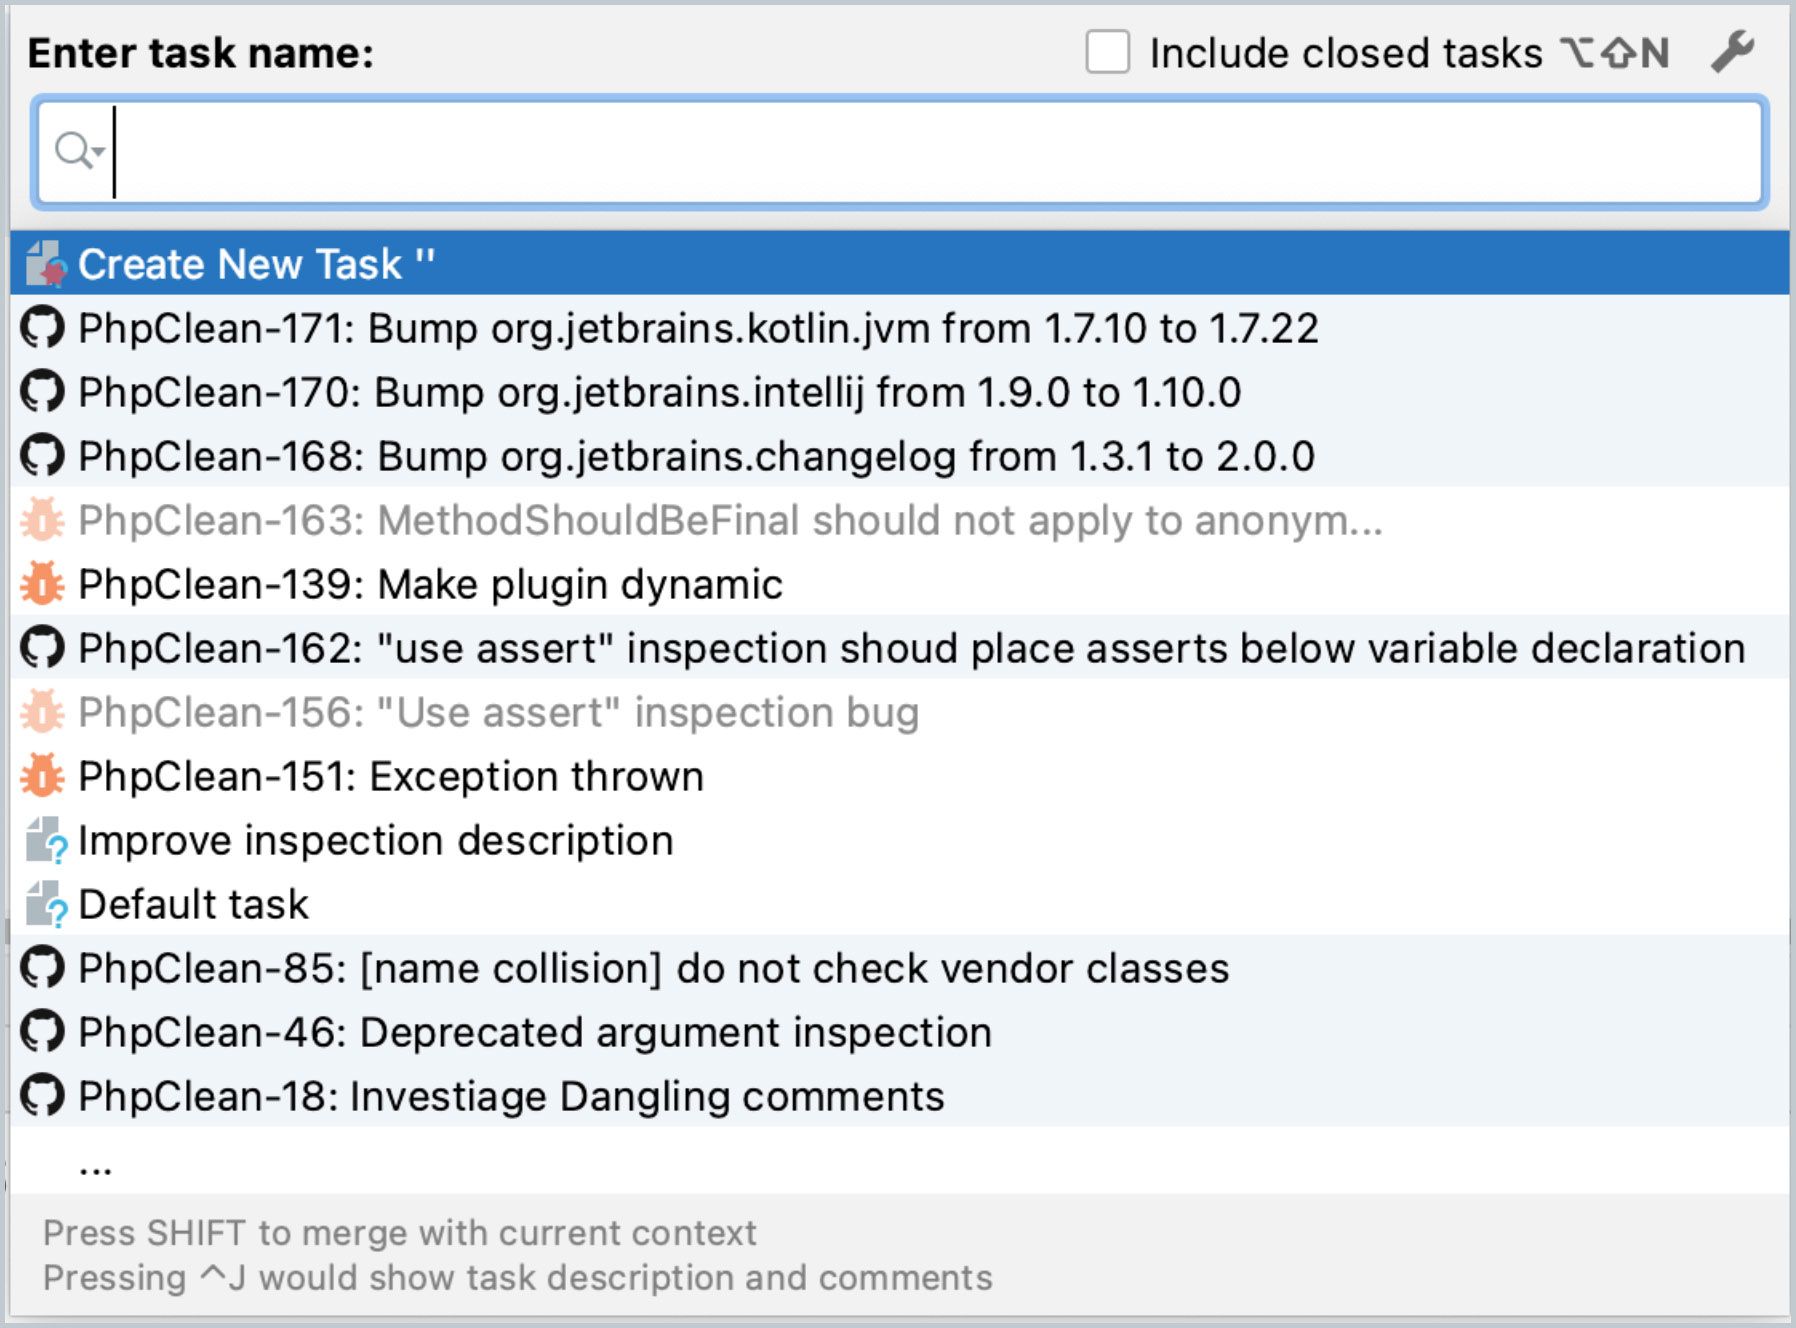Enable the Include closed tasks checkbox

pos(1107,52)
